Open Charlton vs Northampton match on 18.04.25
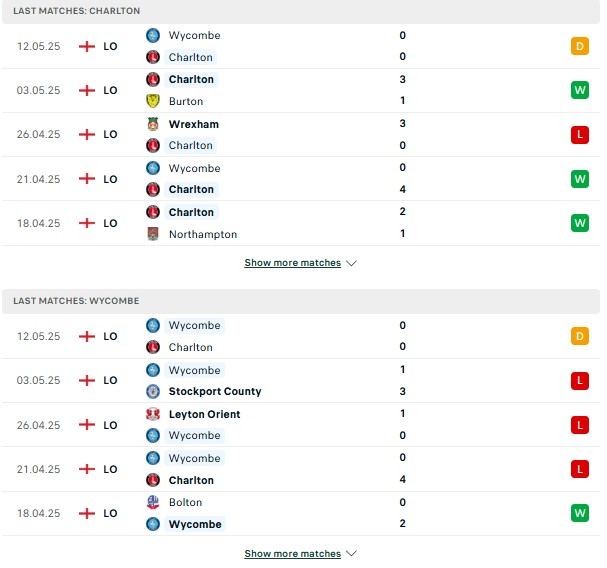This screenshot has height=568, width=607. point(301,223)
